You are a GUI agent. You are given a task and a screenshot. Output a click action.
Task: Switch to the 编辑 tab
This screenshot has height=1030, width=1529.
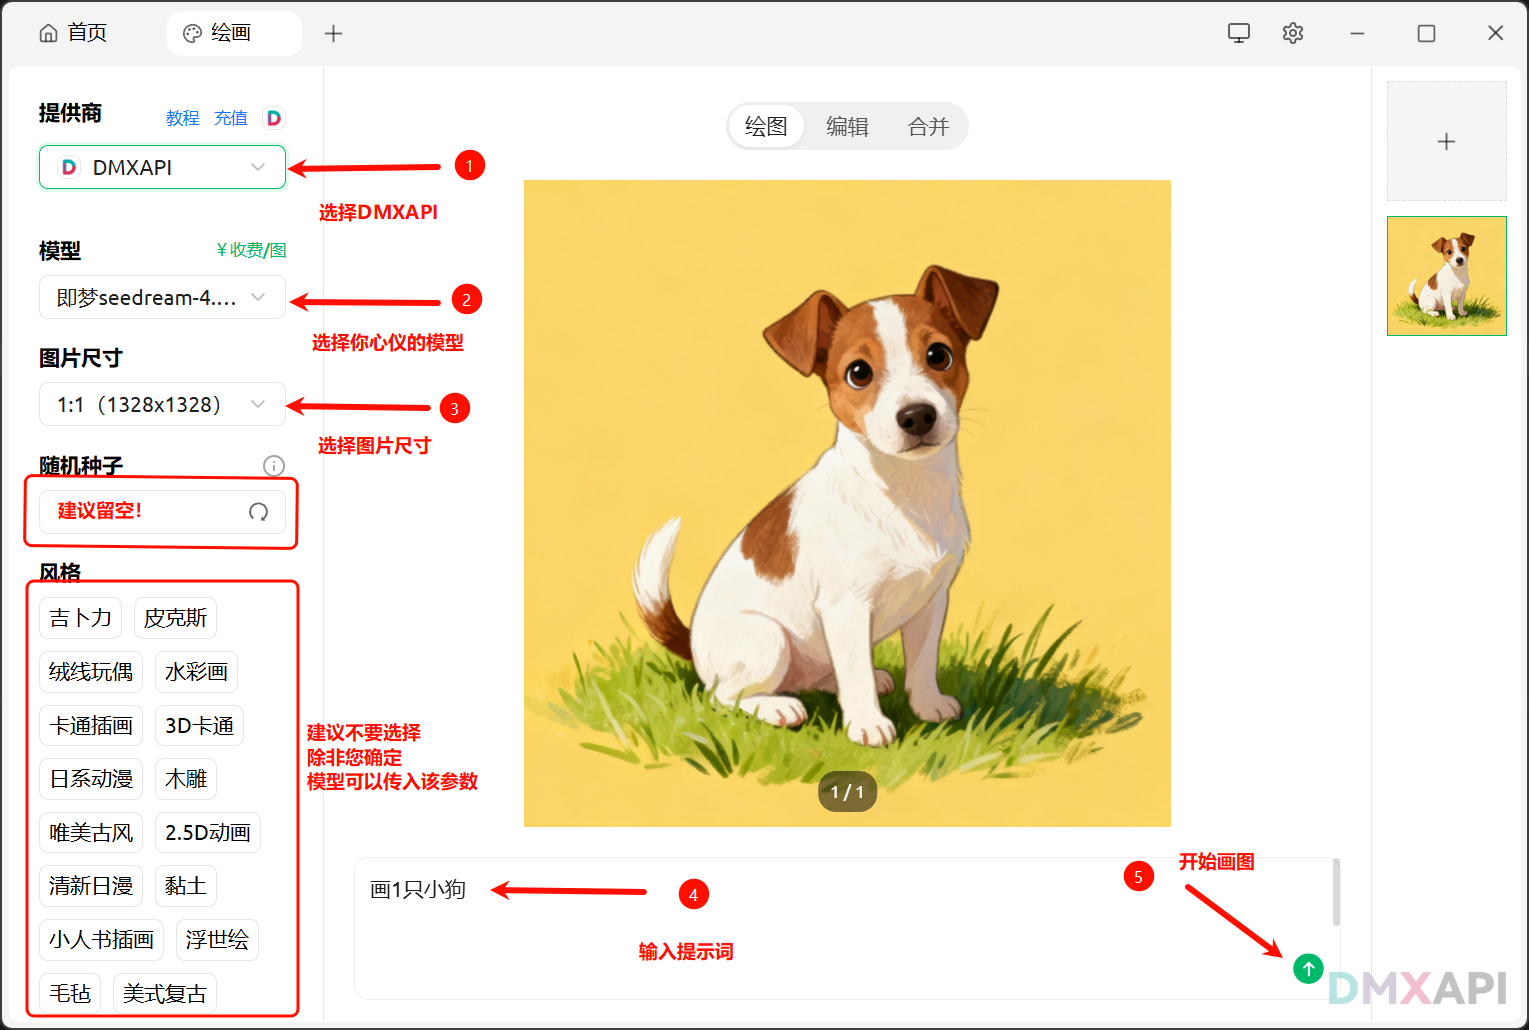(x=847, y=127)
